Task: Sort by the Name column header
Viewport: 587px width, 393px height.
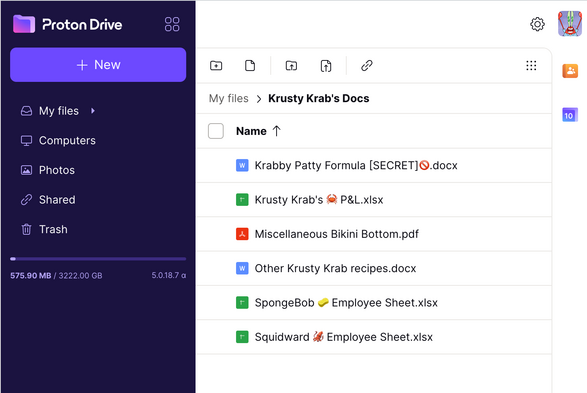Action: (251, 131)
